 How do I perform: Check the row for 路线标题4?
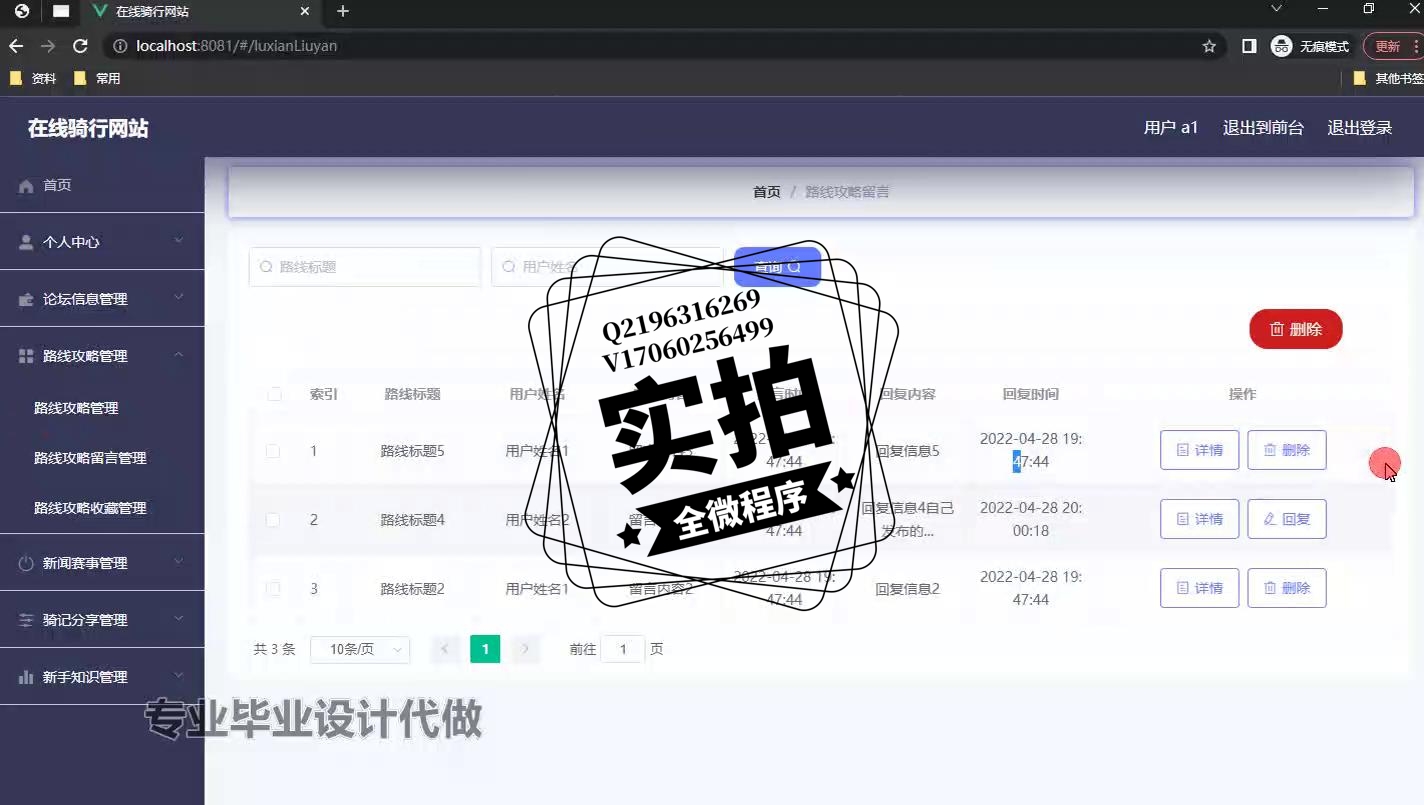[x=273, y=520]
